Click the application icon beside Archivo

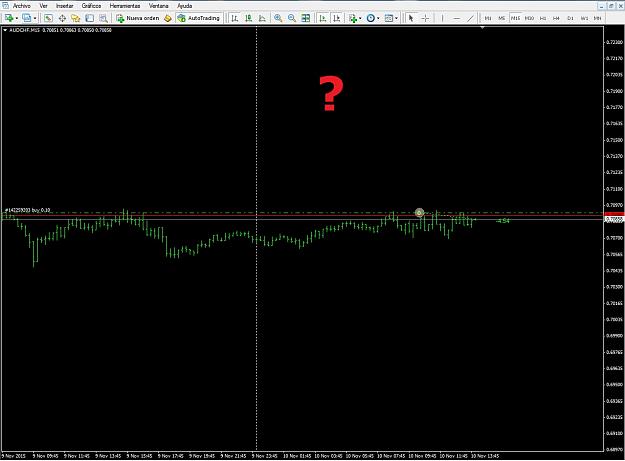click(x=5, y=6)
